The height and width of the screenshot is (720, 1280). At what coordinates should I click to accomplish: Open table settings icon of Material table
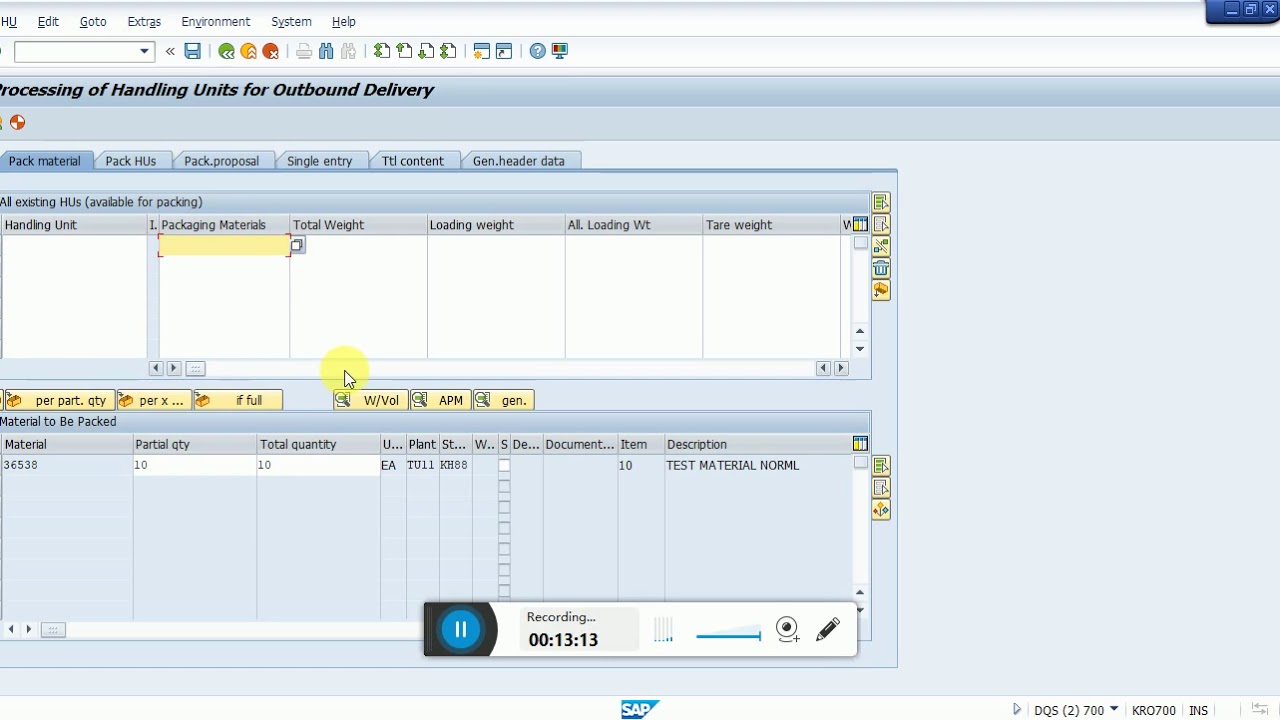click(860, 444)
